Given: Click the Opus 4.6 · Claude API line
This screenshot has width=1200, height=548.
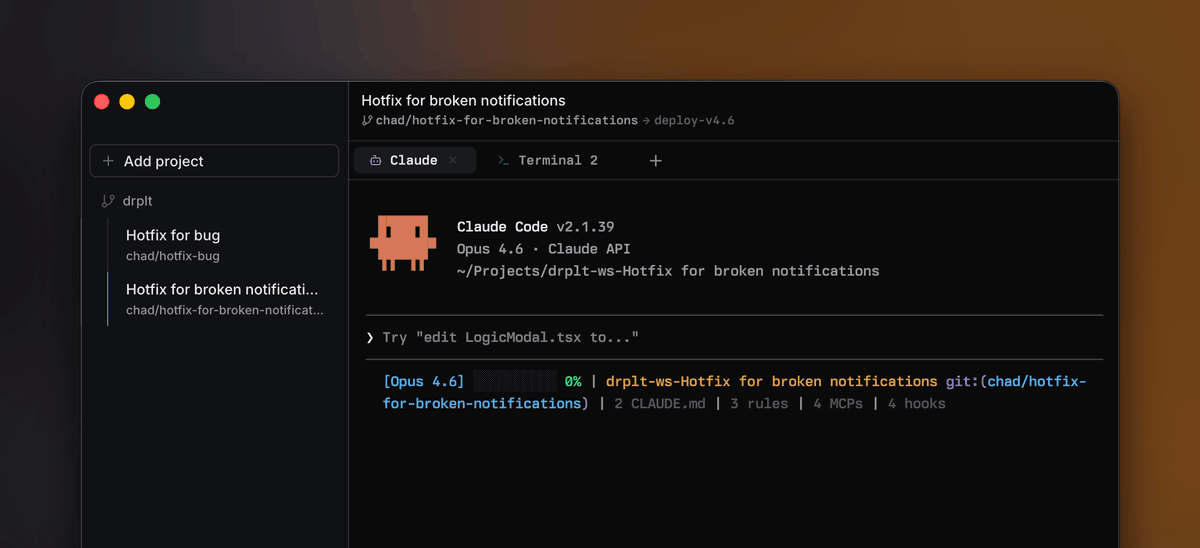Looking at the screenshot, I should 544,249.
